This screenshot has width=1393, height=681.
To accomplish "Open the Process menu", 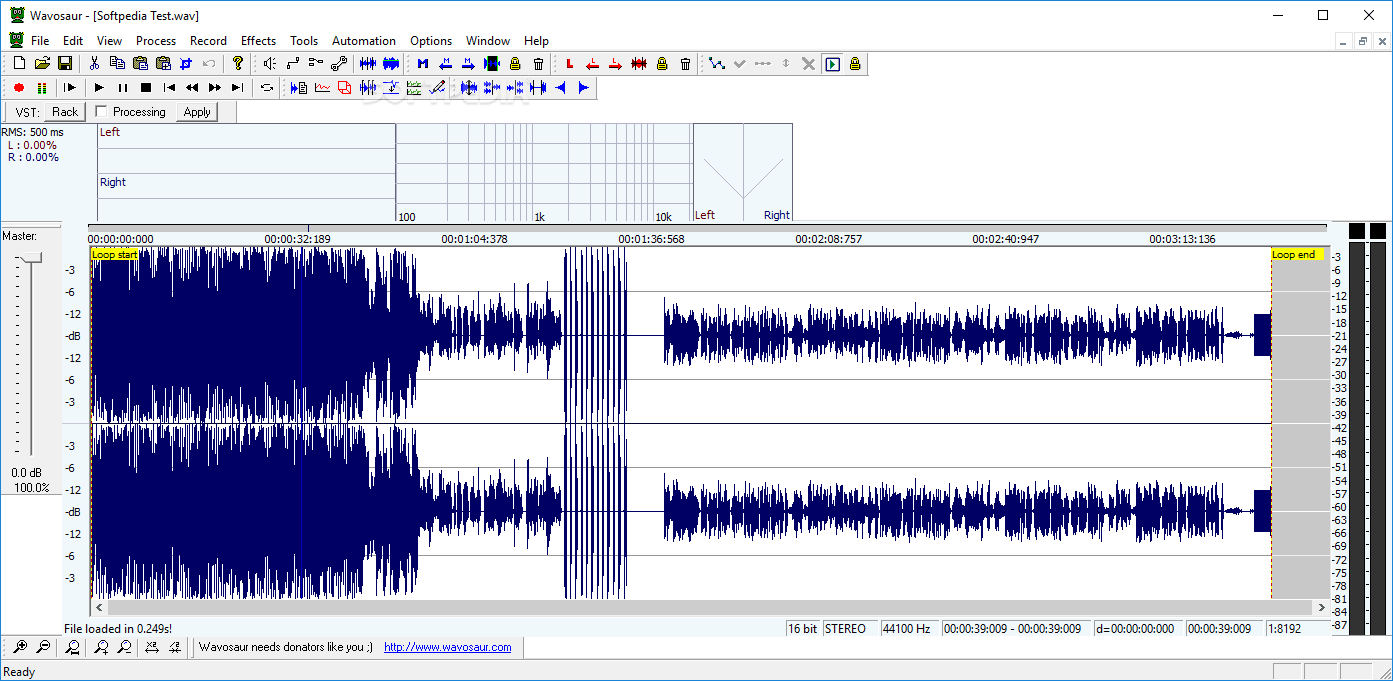I will [155, 41].
